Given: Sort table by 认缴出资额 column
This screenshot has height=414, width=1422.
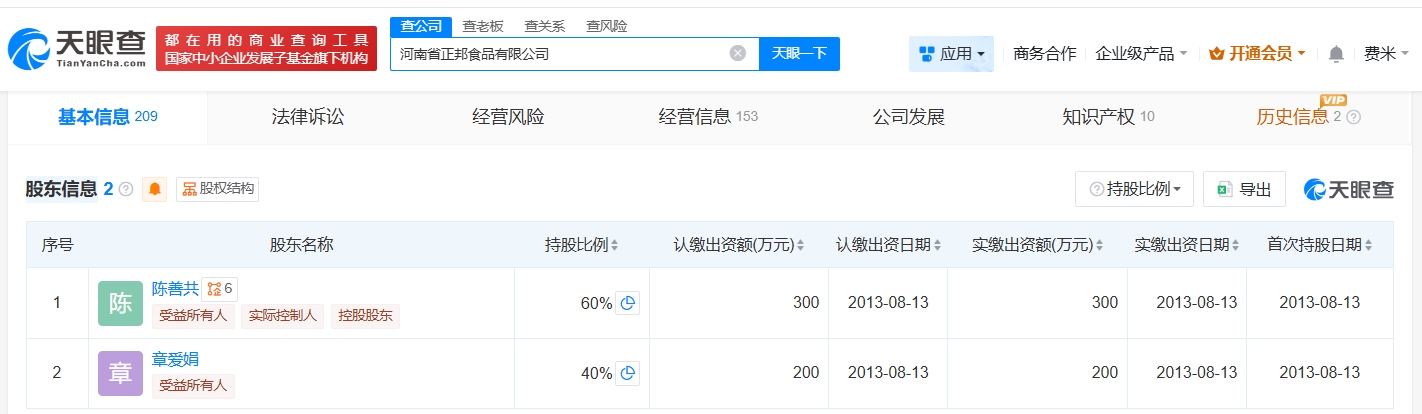Looking at the screenshot, I should (x=741, y=245).
